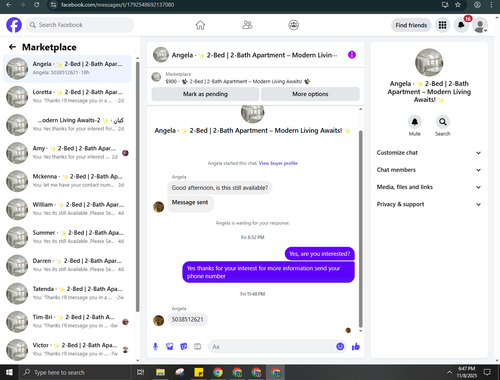This screenshot has width=500, height=380.
Task: Expand Chat members section
Action: (x=429, y=170)
